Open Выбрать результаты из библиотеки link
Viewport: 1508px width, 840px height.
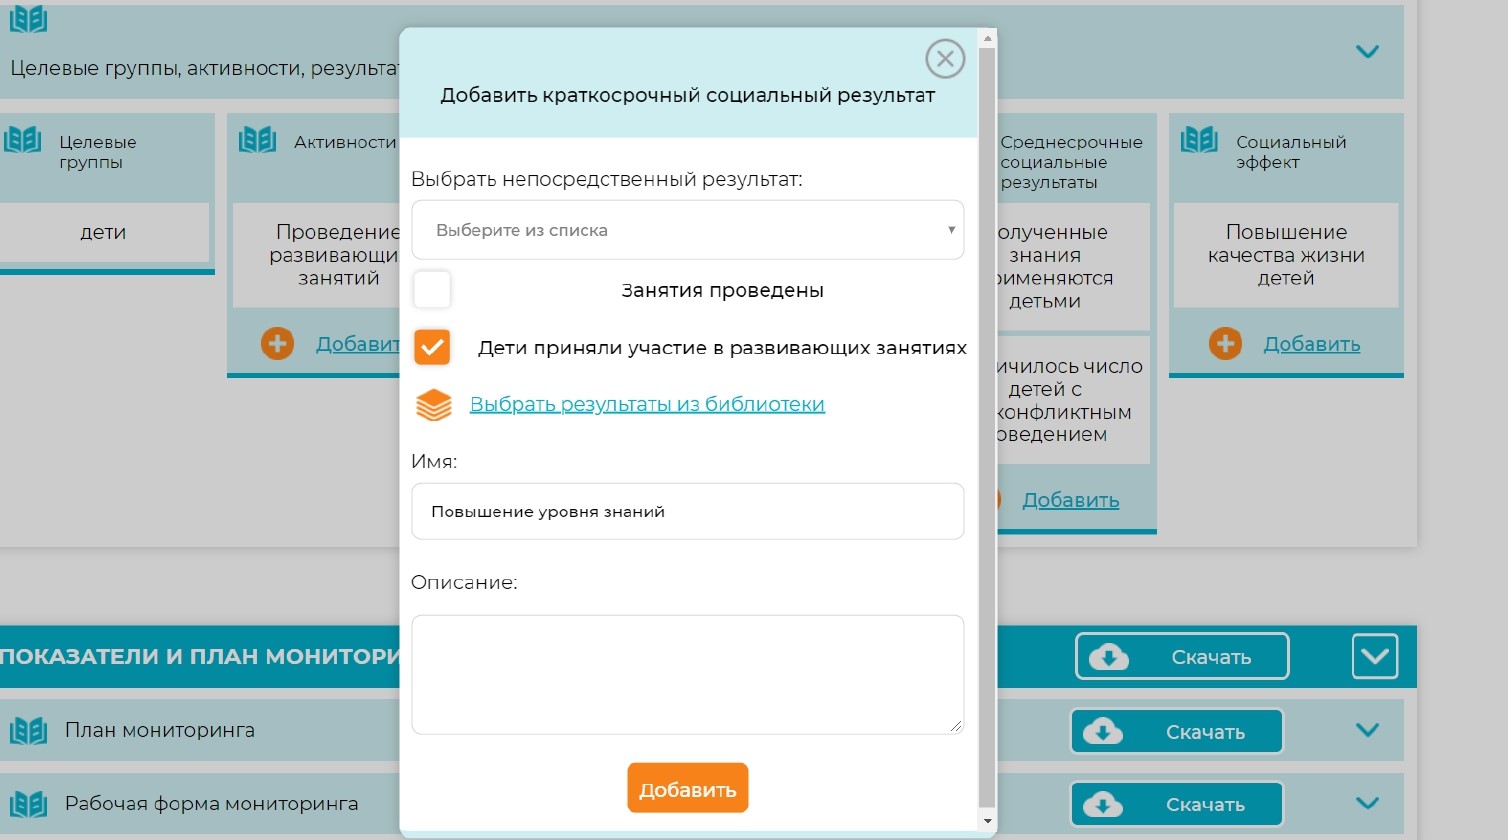(647, 405)
